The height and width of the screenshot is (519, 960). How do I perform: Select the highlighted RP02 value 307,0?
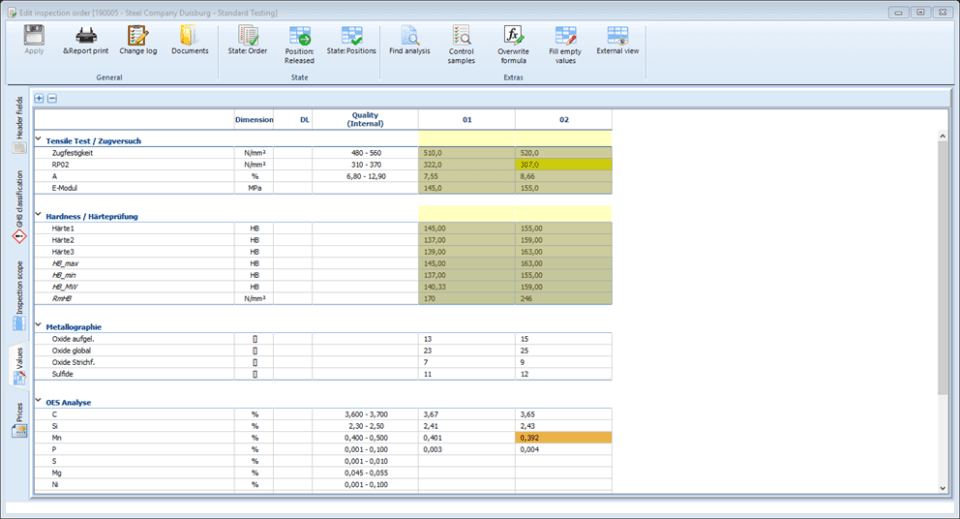tap(563, 165)
